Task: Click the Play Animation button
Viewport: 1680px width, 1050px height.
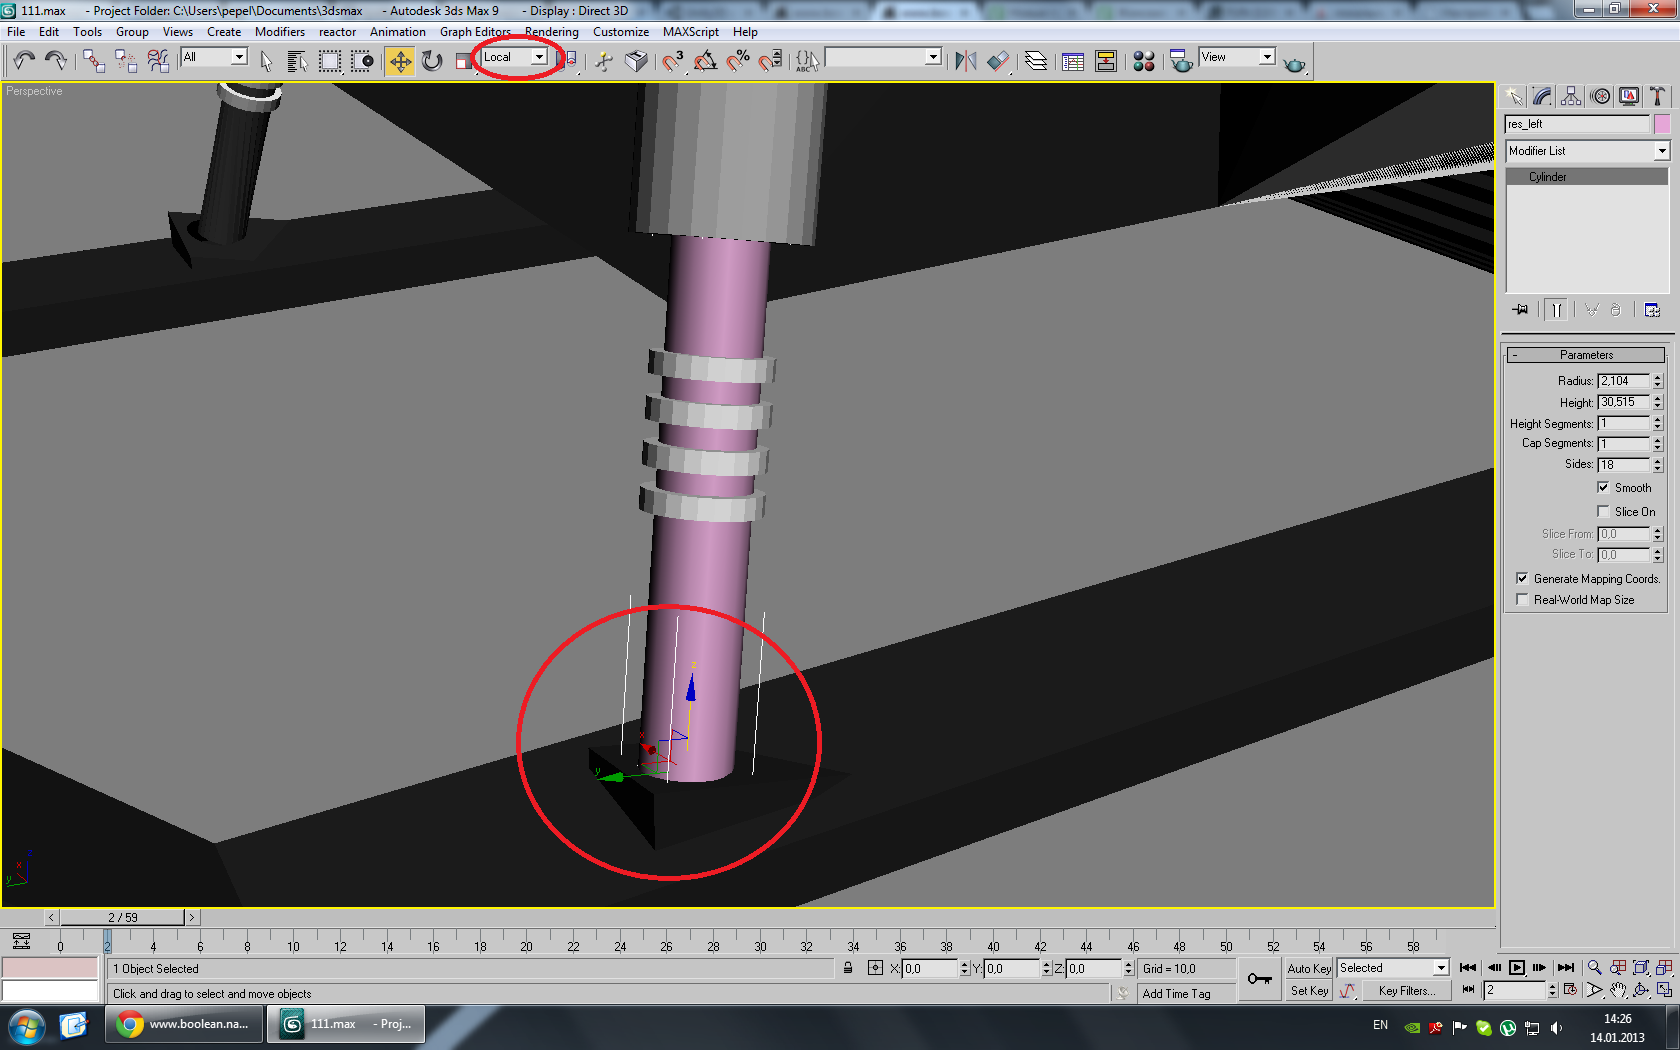Action: pos(1517,968)
